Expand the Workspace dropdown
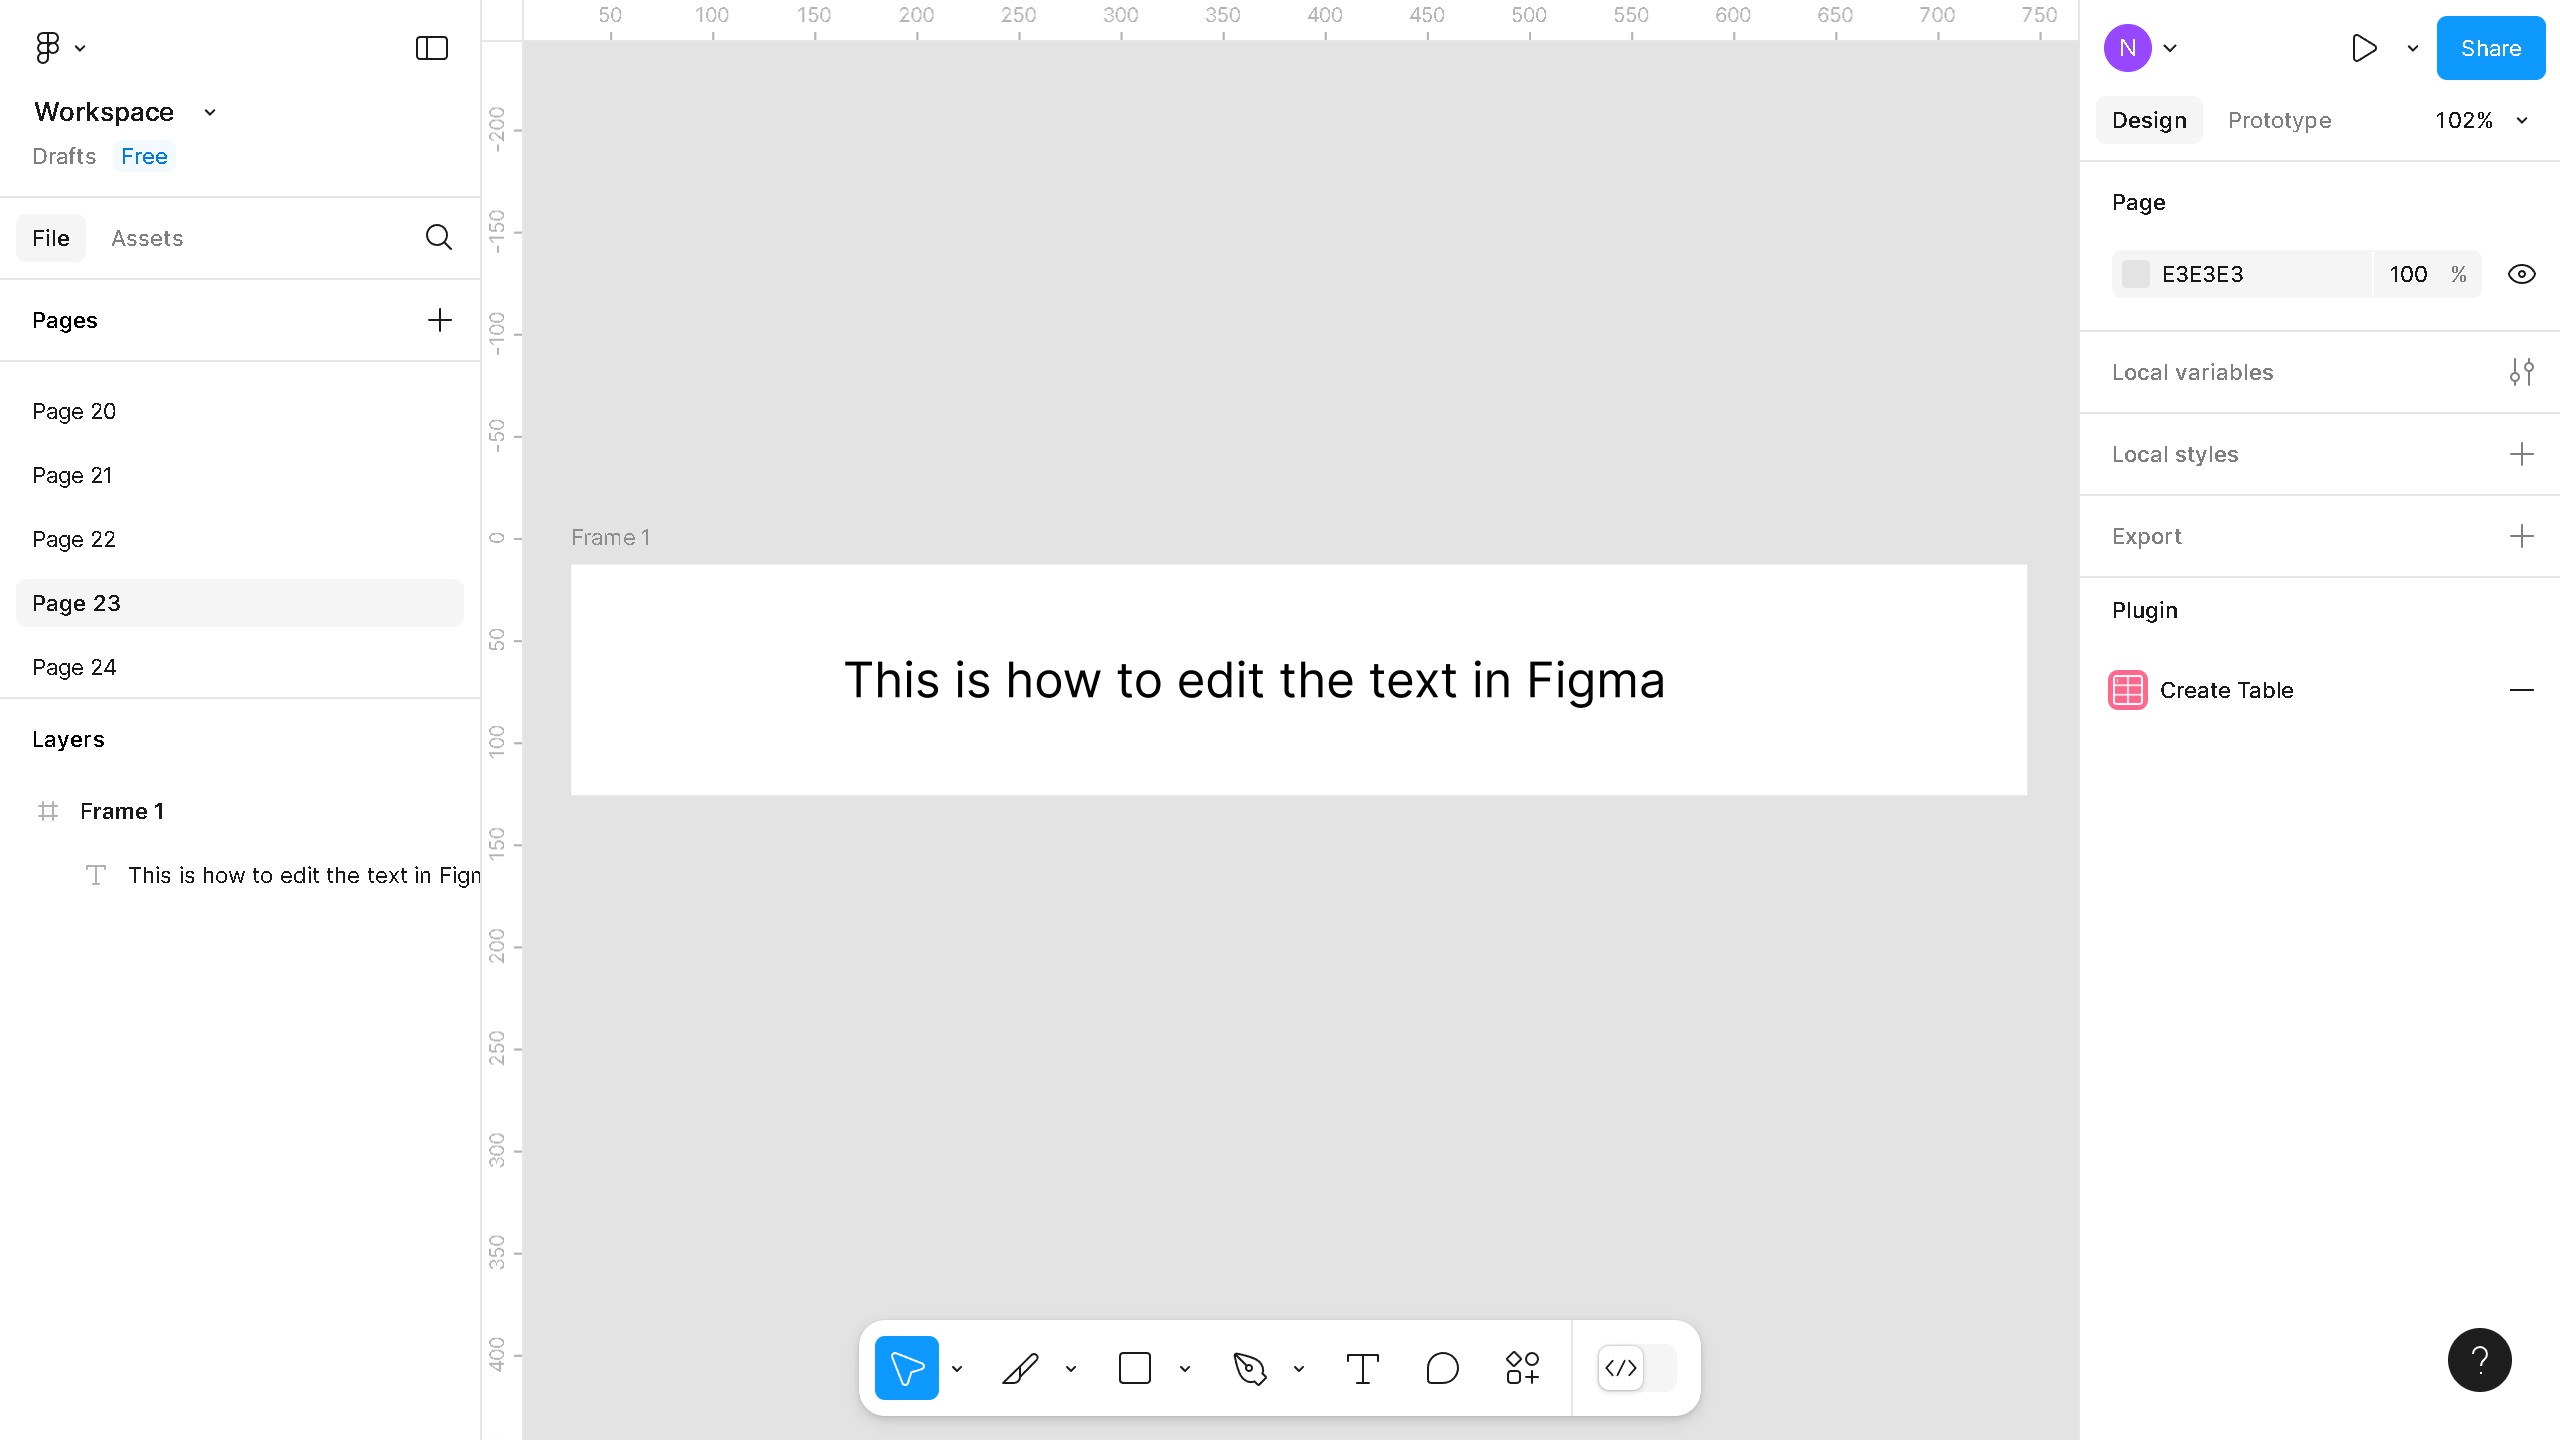Viewport: 2560px width, 1440px height. (x=209, y=111)
